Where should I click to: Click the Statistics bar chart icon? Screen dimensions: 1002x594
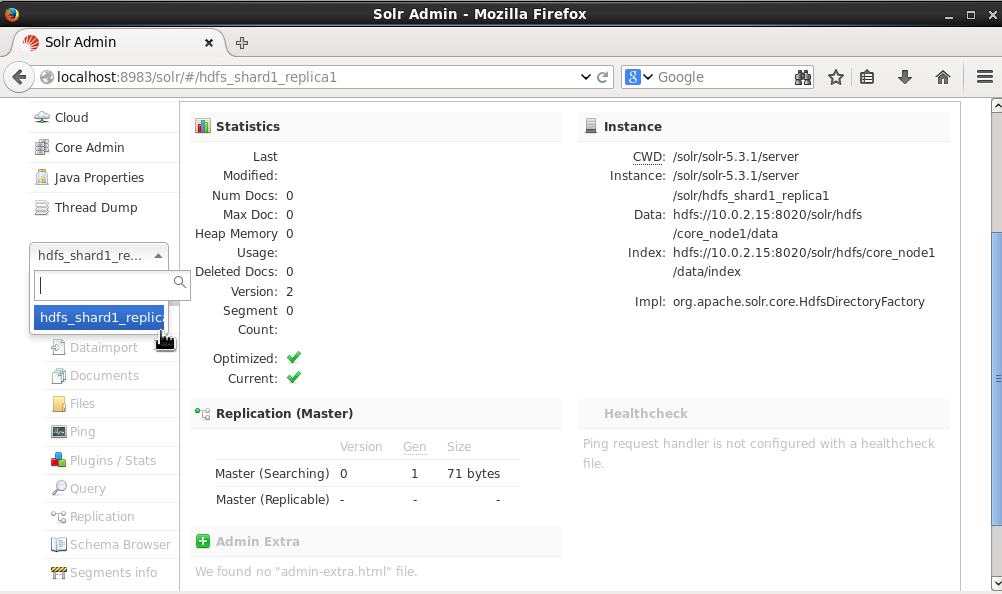[203, 126]
